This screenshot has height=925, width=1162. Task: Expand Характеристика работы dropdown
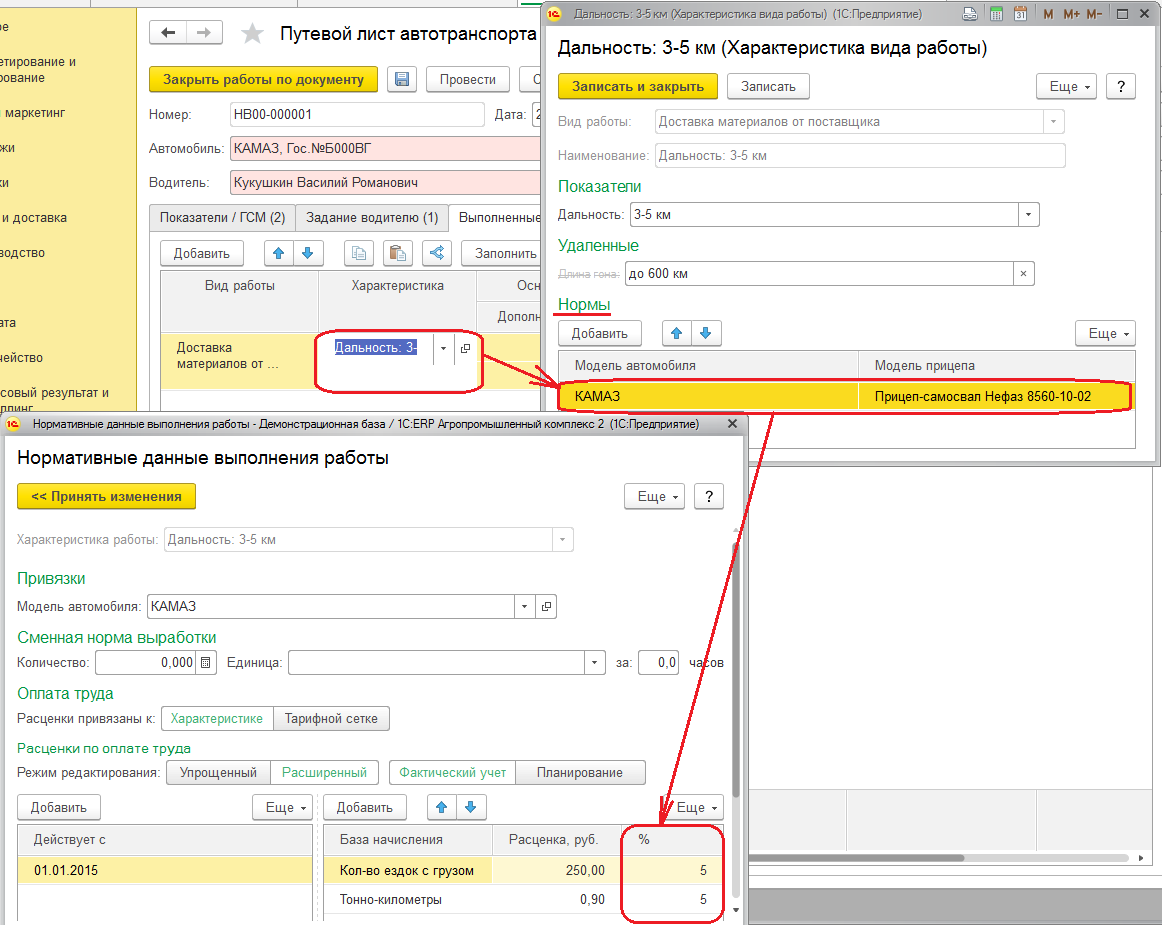point(562,540)
